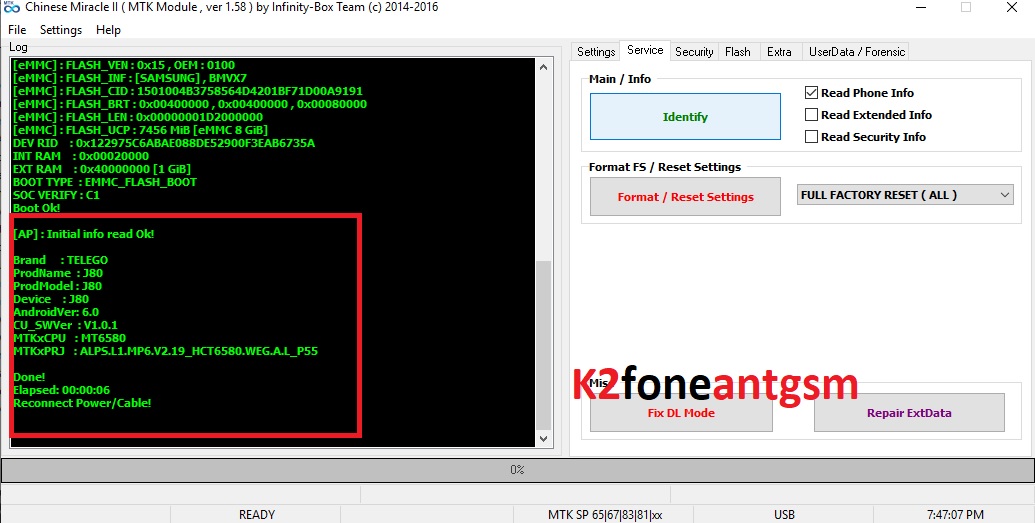Image resolution: width=1035 pixels, height=523 pixels.
Task: Click the MTKxPRJ ALPS.L1.MP6 log line
Action: click(x=166, y=351)
